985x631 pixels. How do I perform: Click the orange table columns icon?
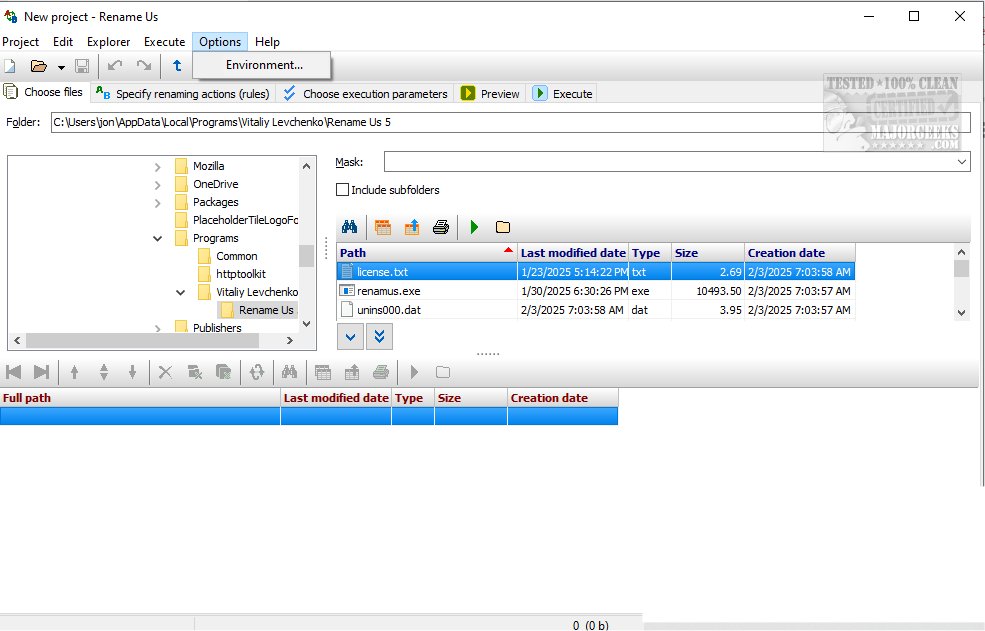tap(383, 227)
